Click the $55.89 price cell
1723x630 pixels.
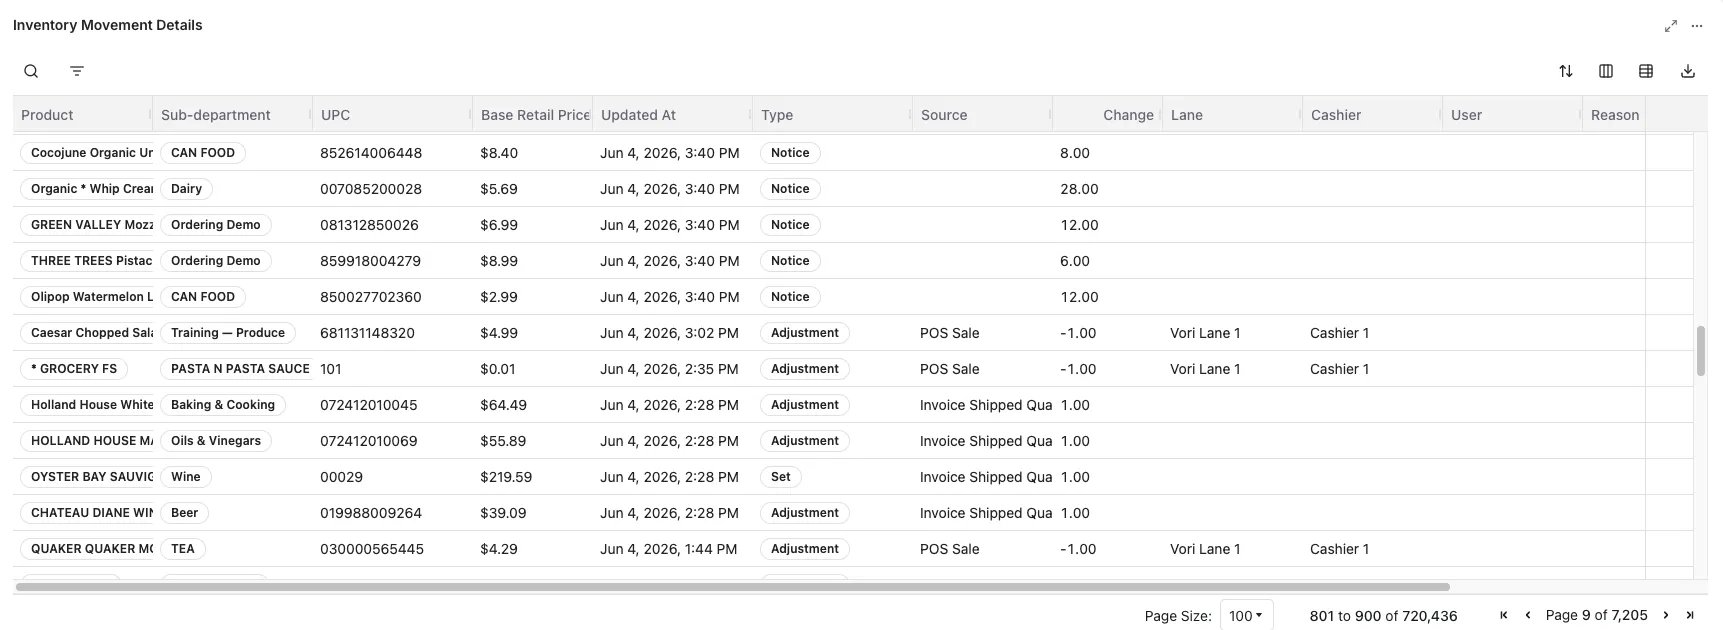click(x=503, y=441)
